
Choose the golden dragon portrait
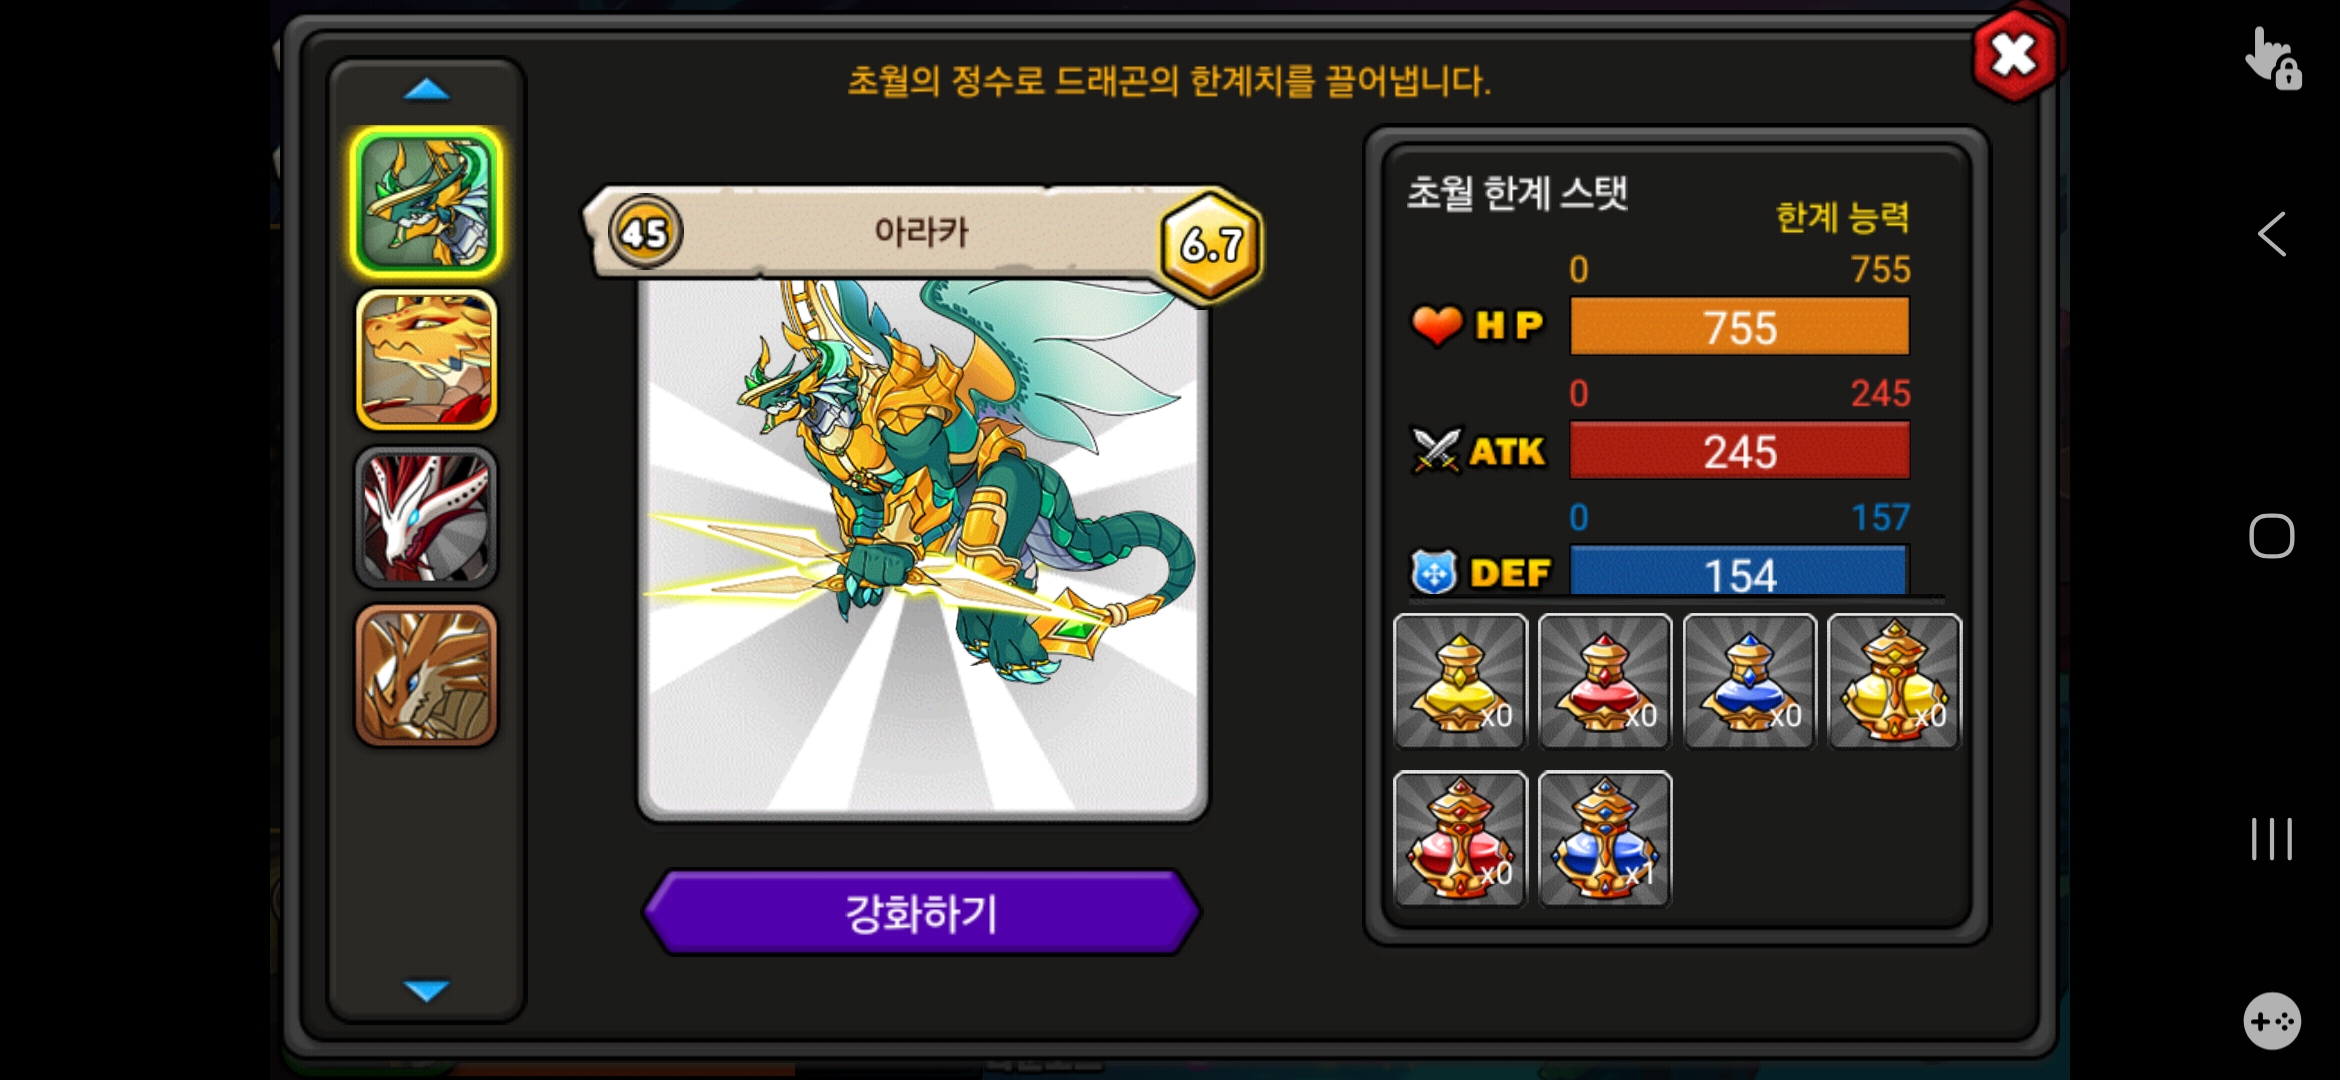[x=426, y=360]
